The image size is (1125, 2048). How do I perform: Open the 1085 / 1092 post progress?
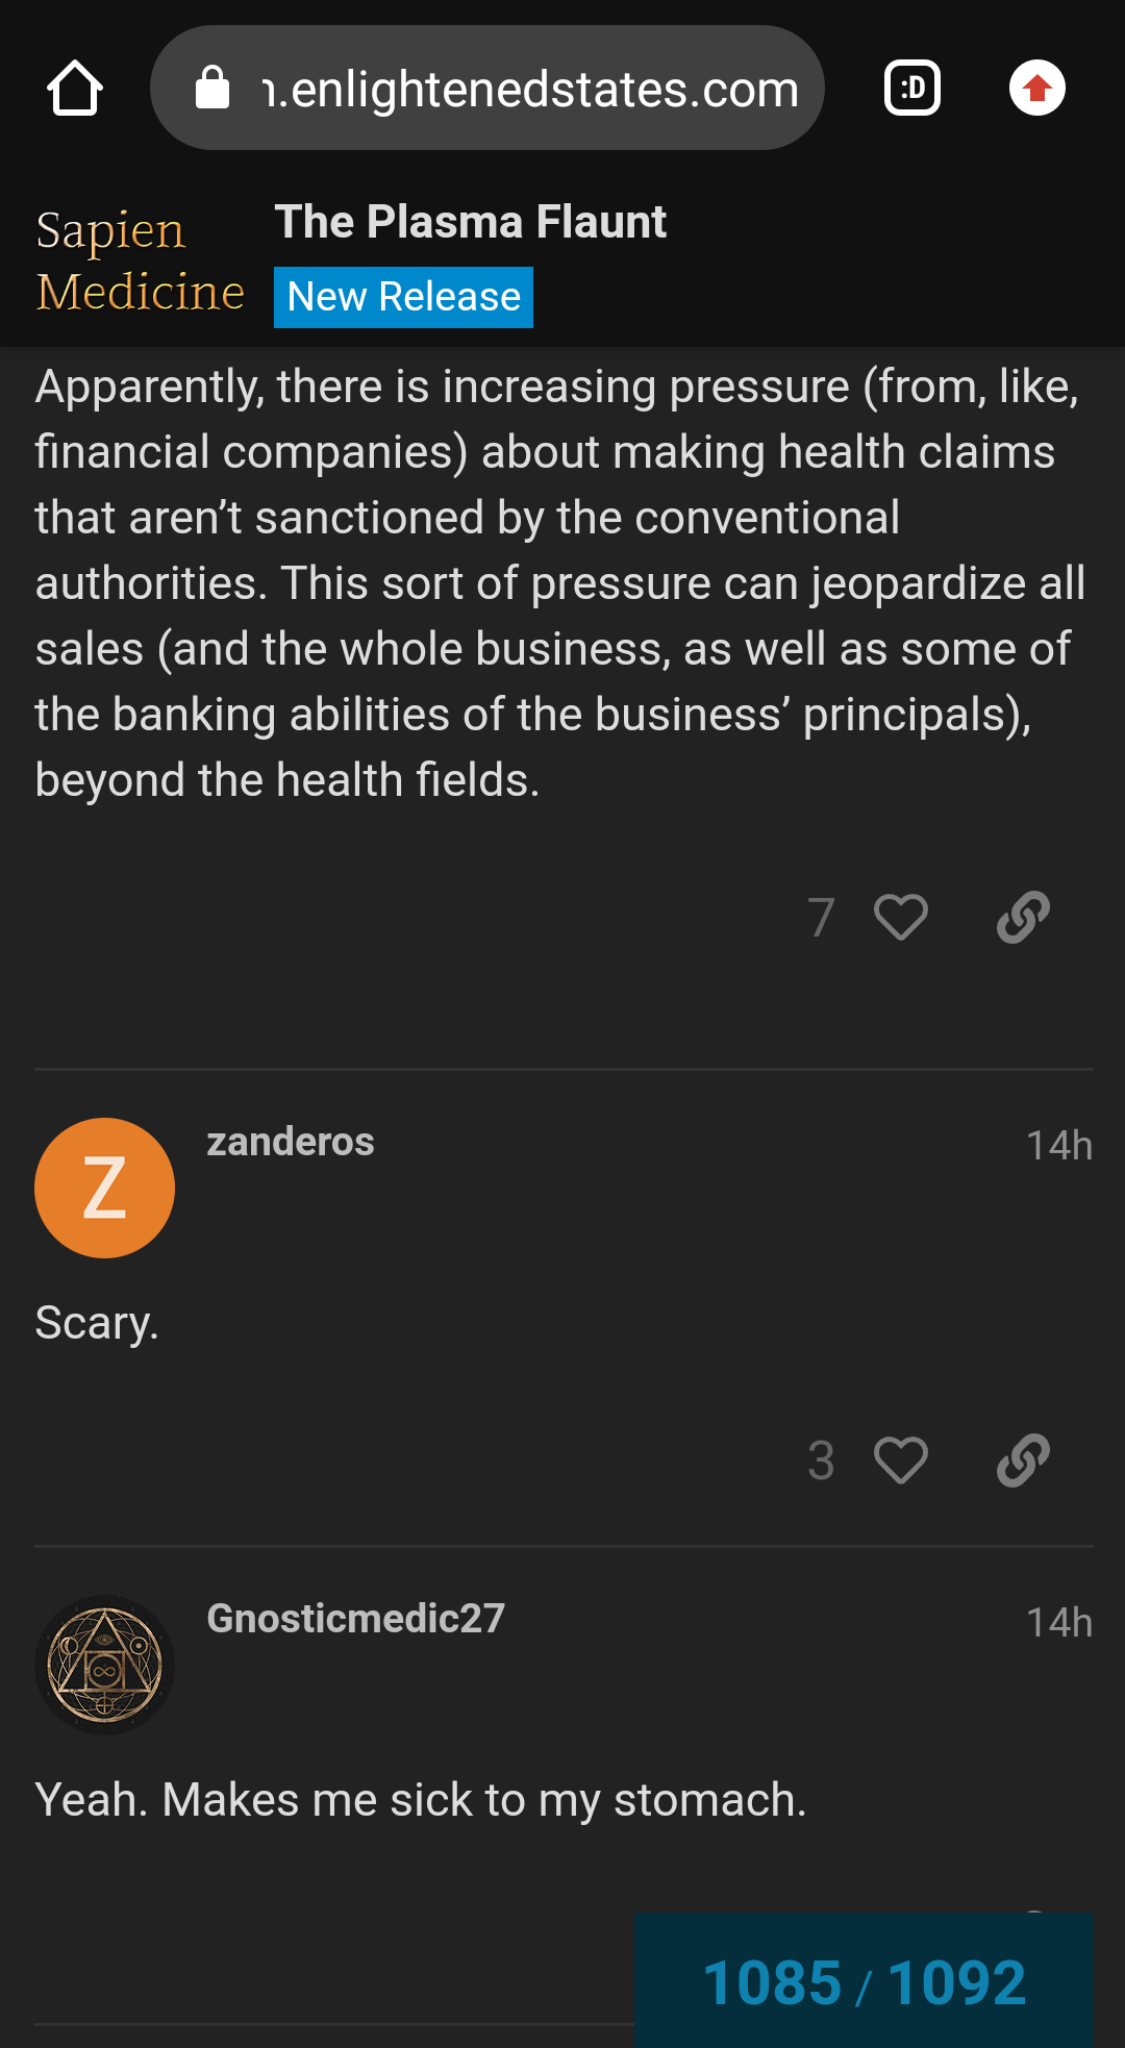[864, 1982]
